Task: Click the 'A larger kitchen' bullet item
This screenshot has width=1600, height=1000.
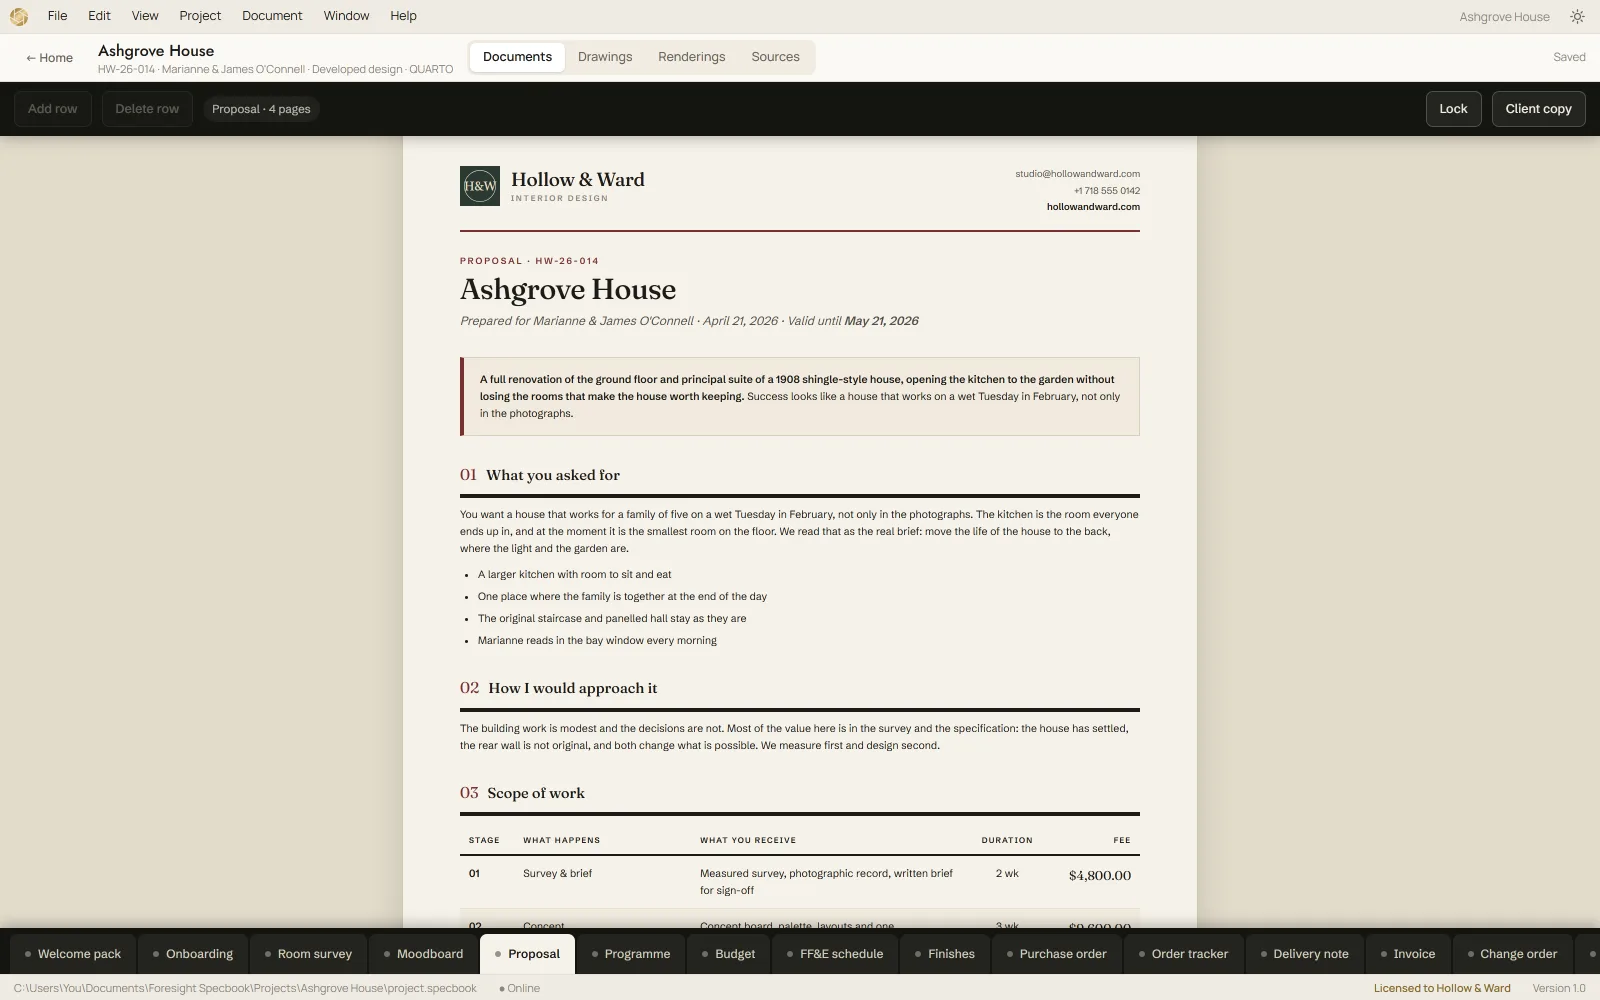Action: (x=574, y=575)
